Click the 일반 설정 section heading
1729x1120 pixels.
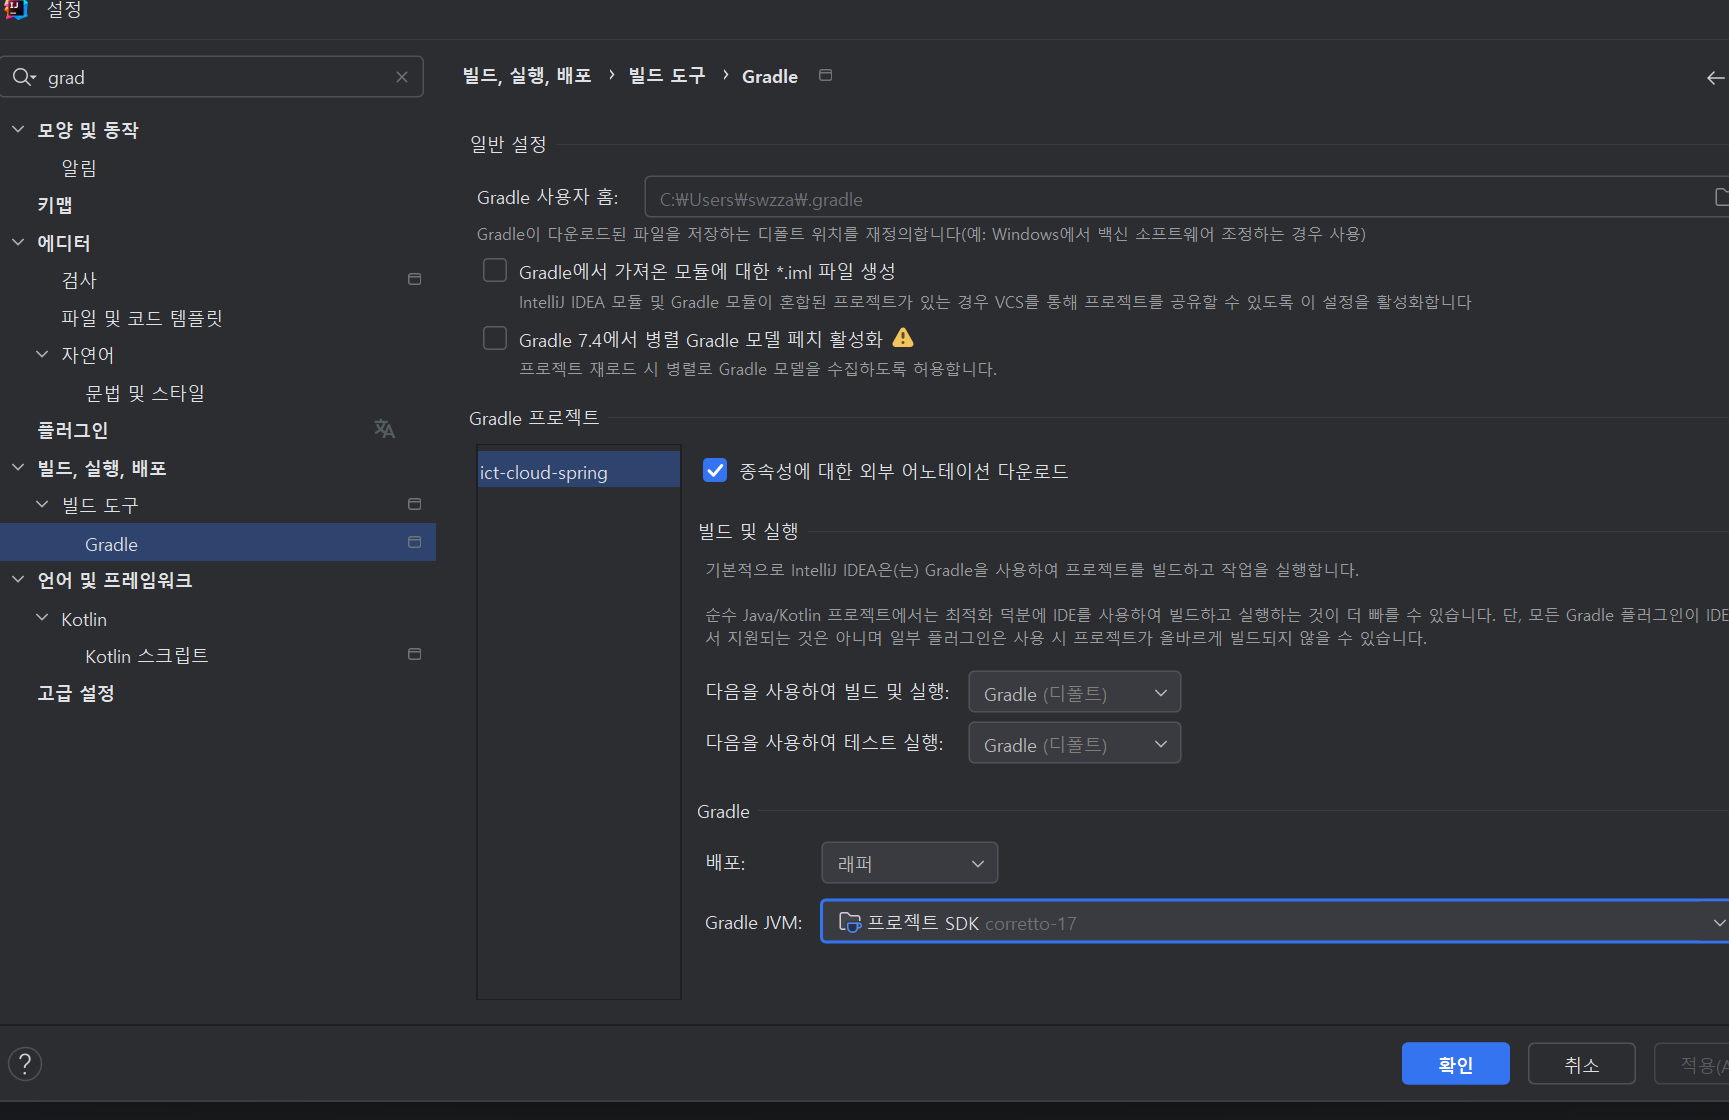(x=508, y=144)
